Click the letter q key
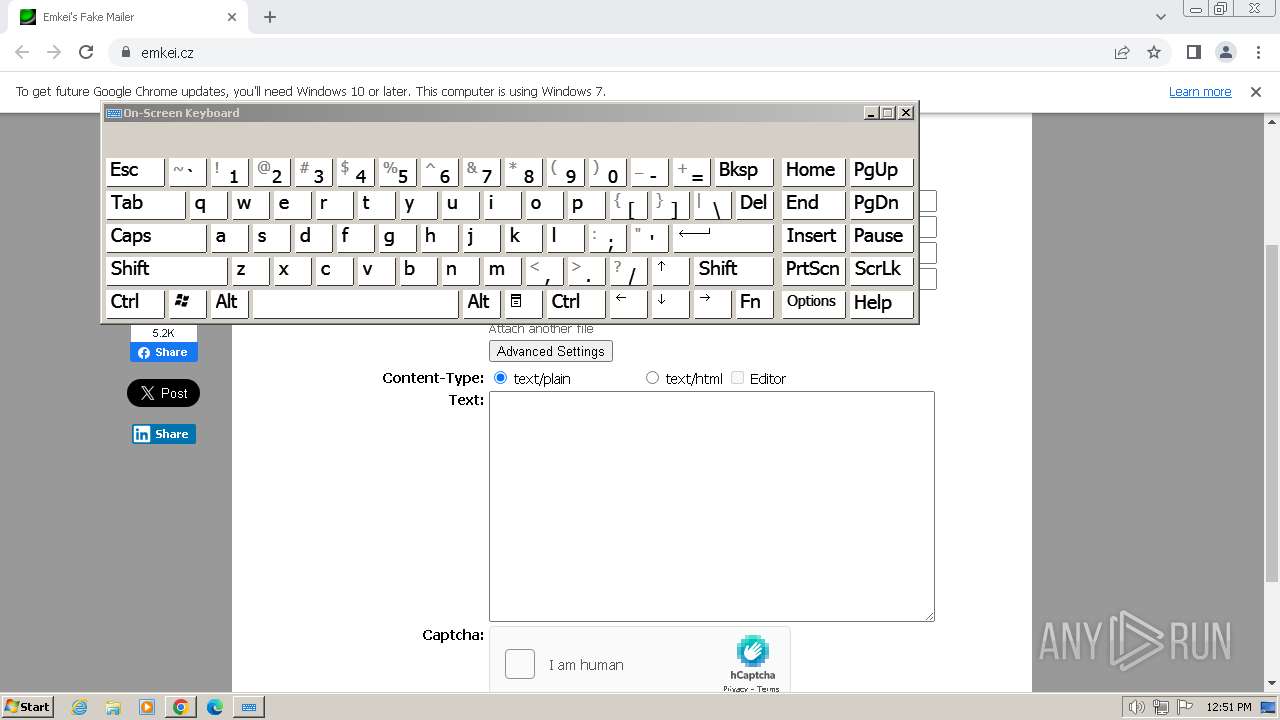This screenshot has height=720, width=1280. coord(208,203)
